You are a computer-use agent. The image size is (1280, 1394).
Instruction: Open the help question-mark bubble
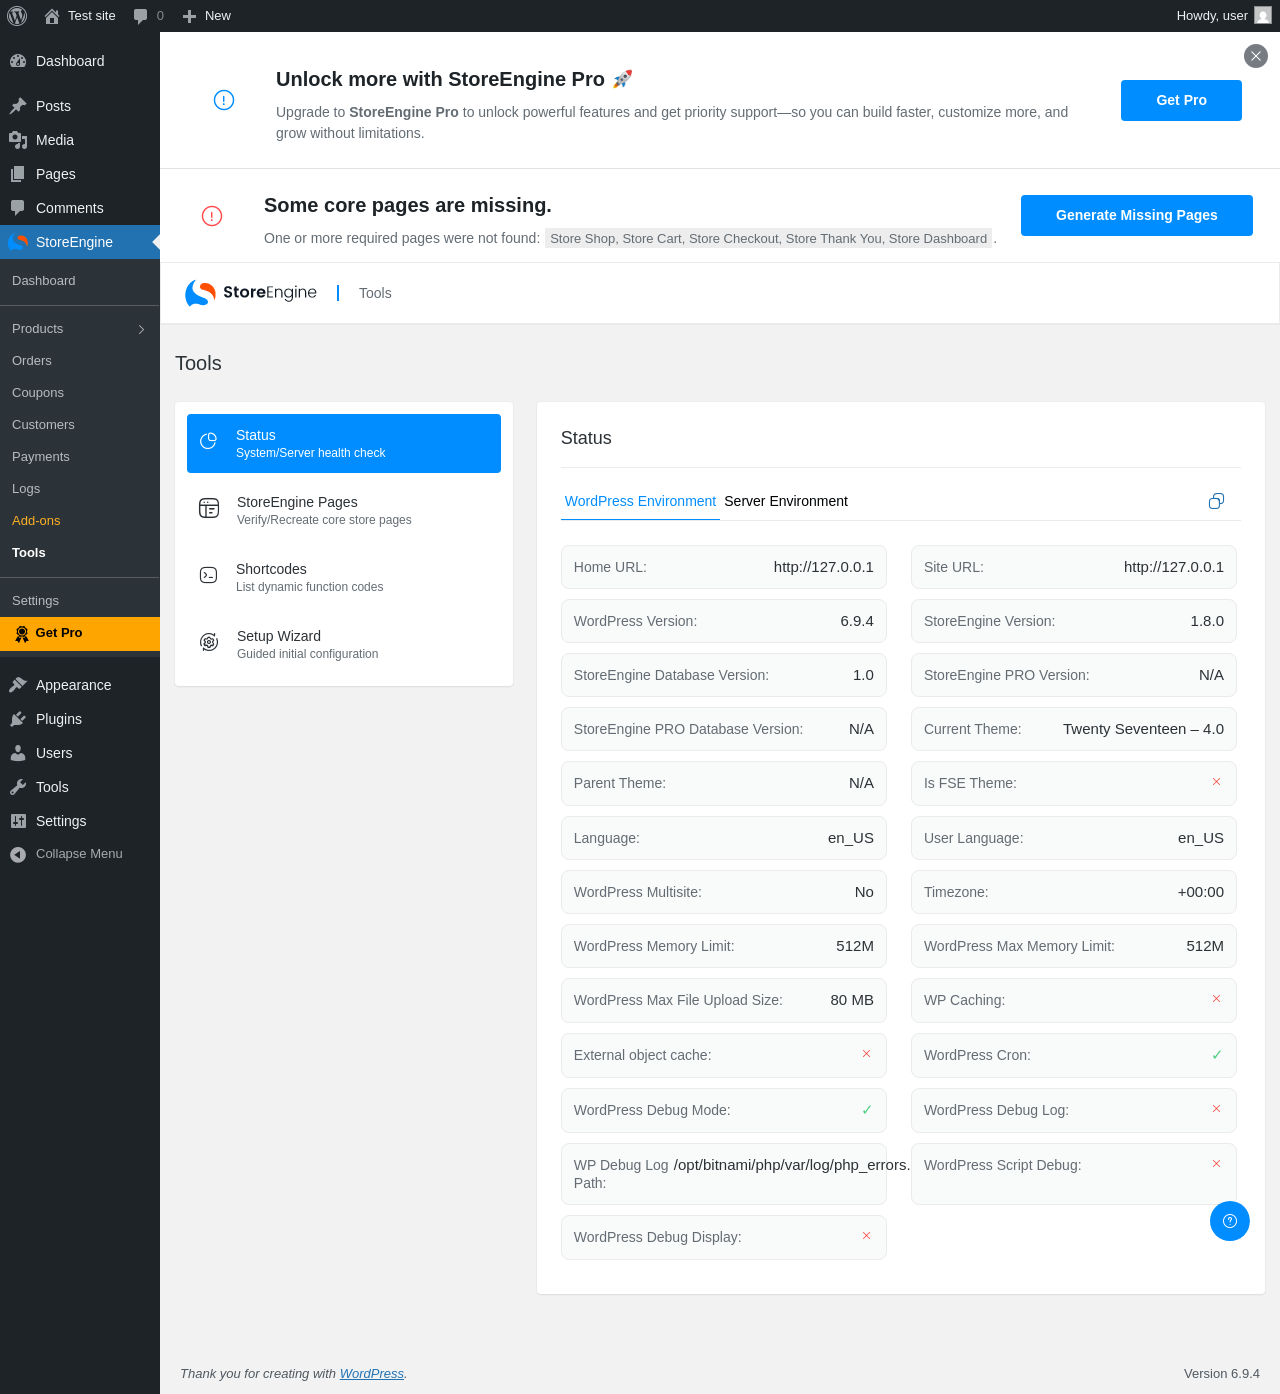pos(1230,1221)
